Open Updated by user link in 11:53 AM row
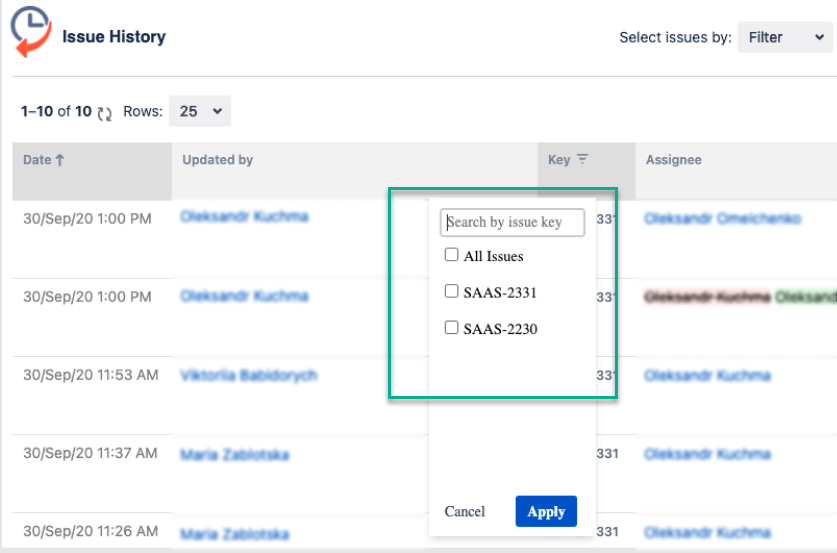Screen dimensions: 837x553 coord(249,375)
